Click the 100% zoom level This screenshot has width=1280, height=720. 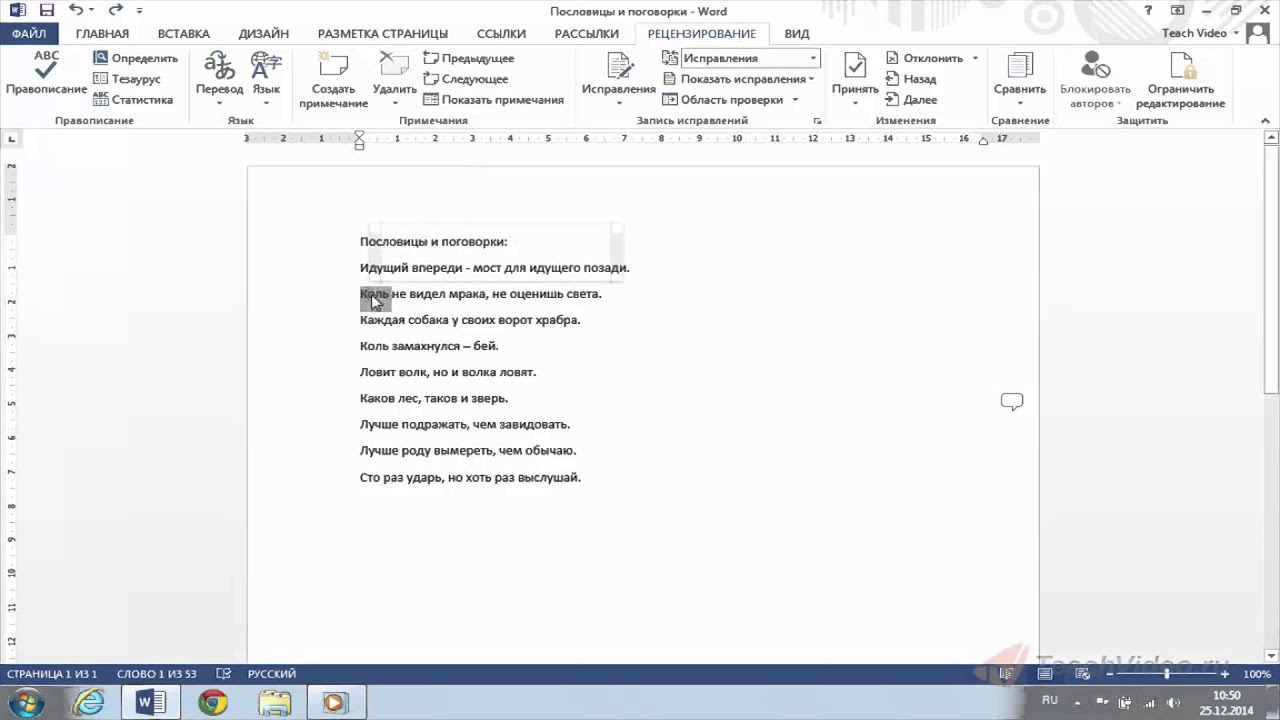point(1257,674)
